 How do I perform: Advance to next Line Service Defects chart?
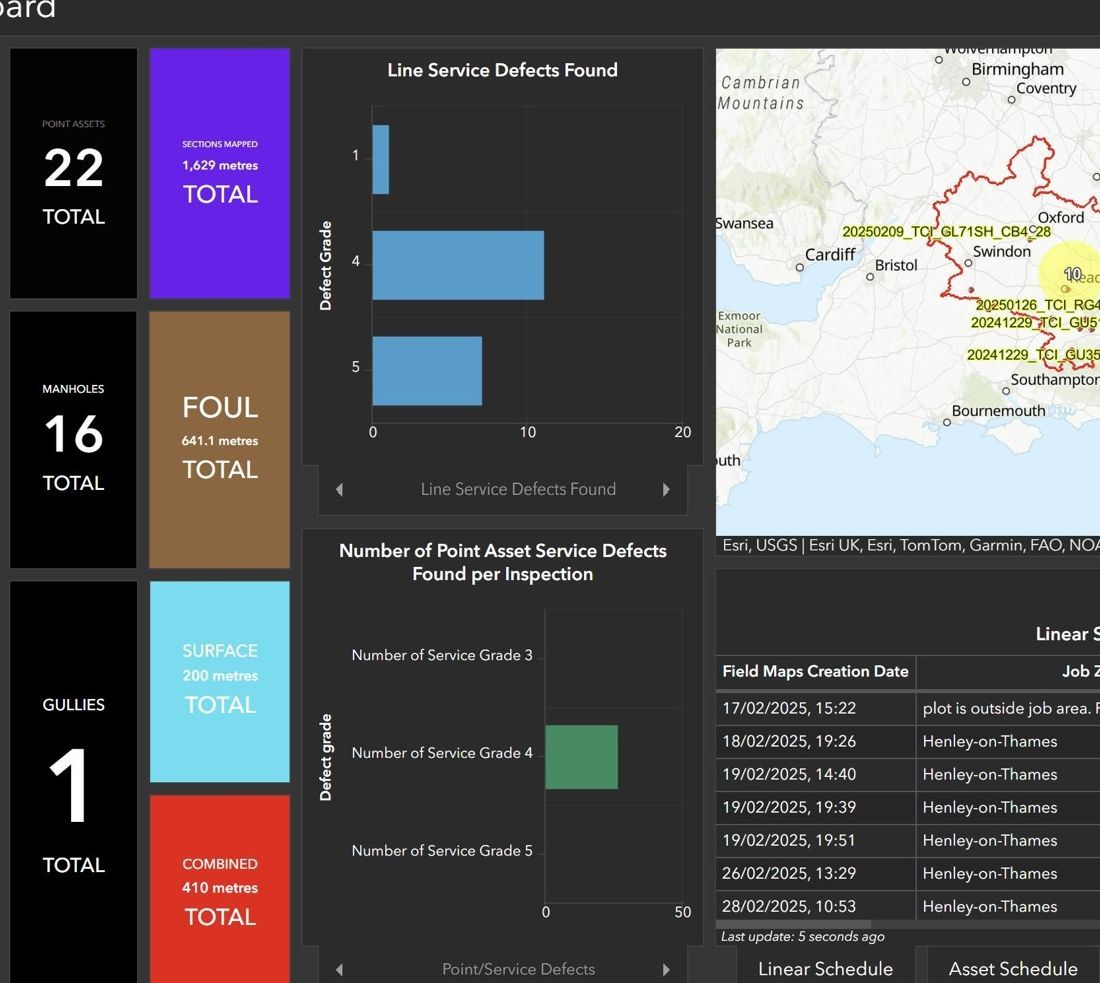666,490
